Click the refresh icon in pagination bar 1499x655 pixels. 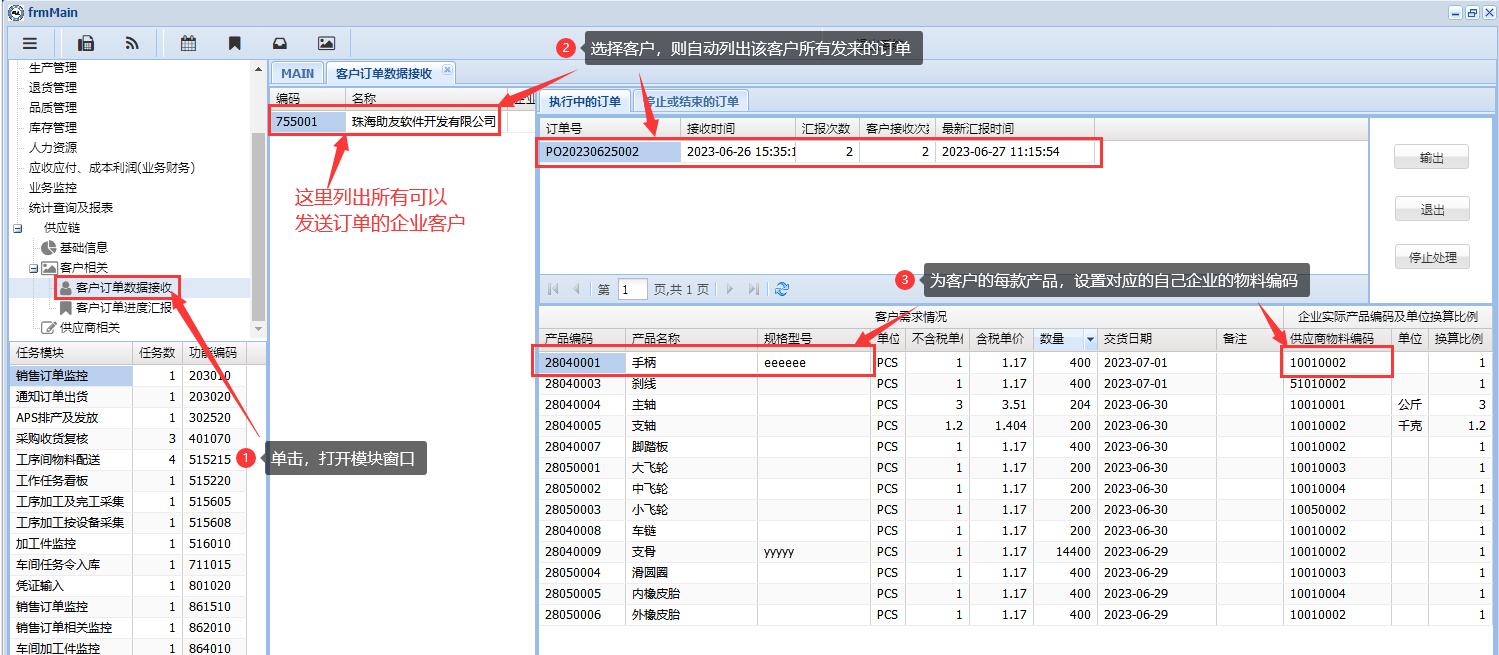coord(782,289)
